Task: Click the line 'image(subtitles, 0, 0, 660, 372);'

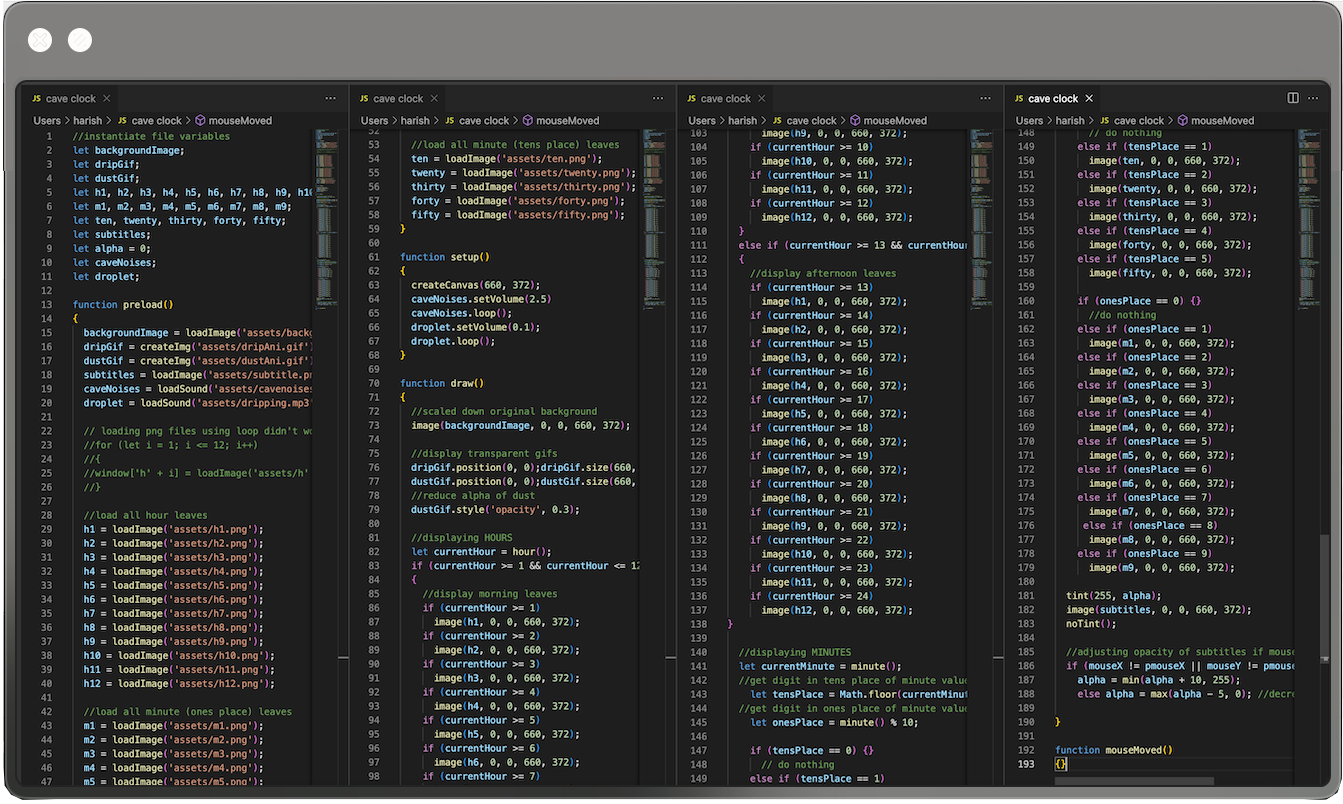Action: coord(1158,609)
